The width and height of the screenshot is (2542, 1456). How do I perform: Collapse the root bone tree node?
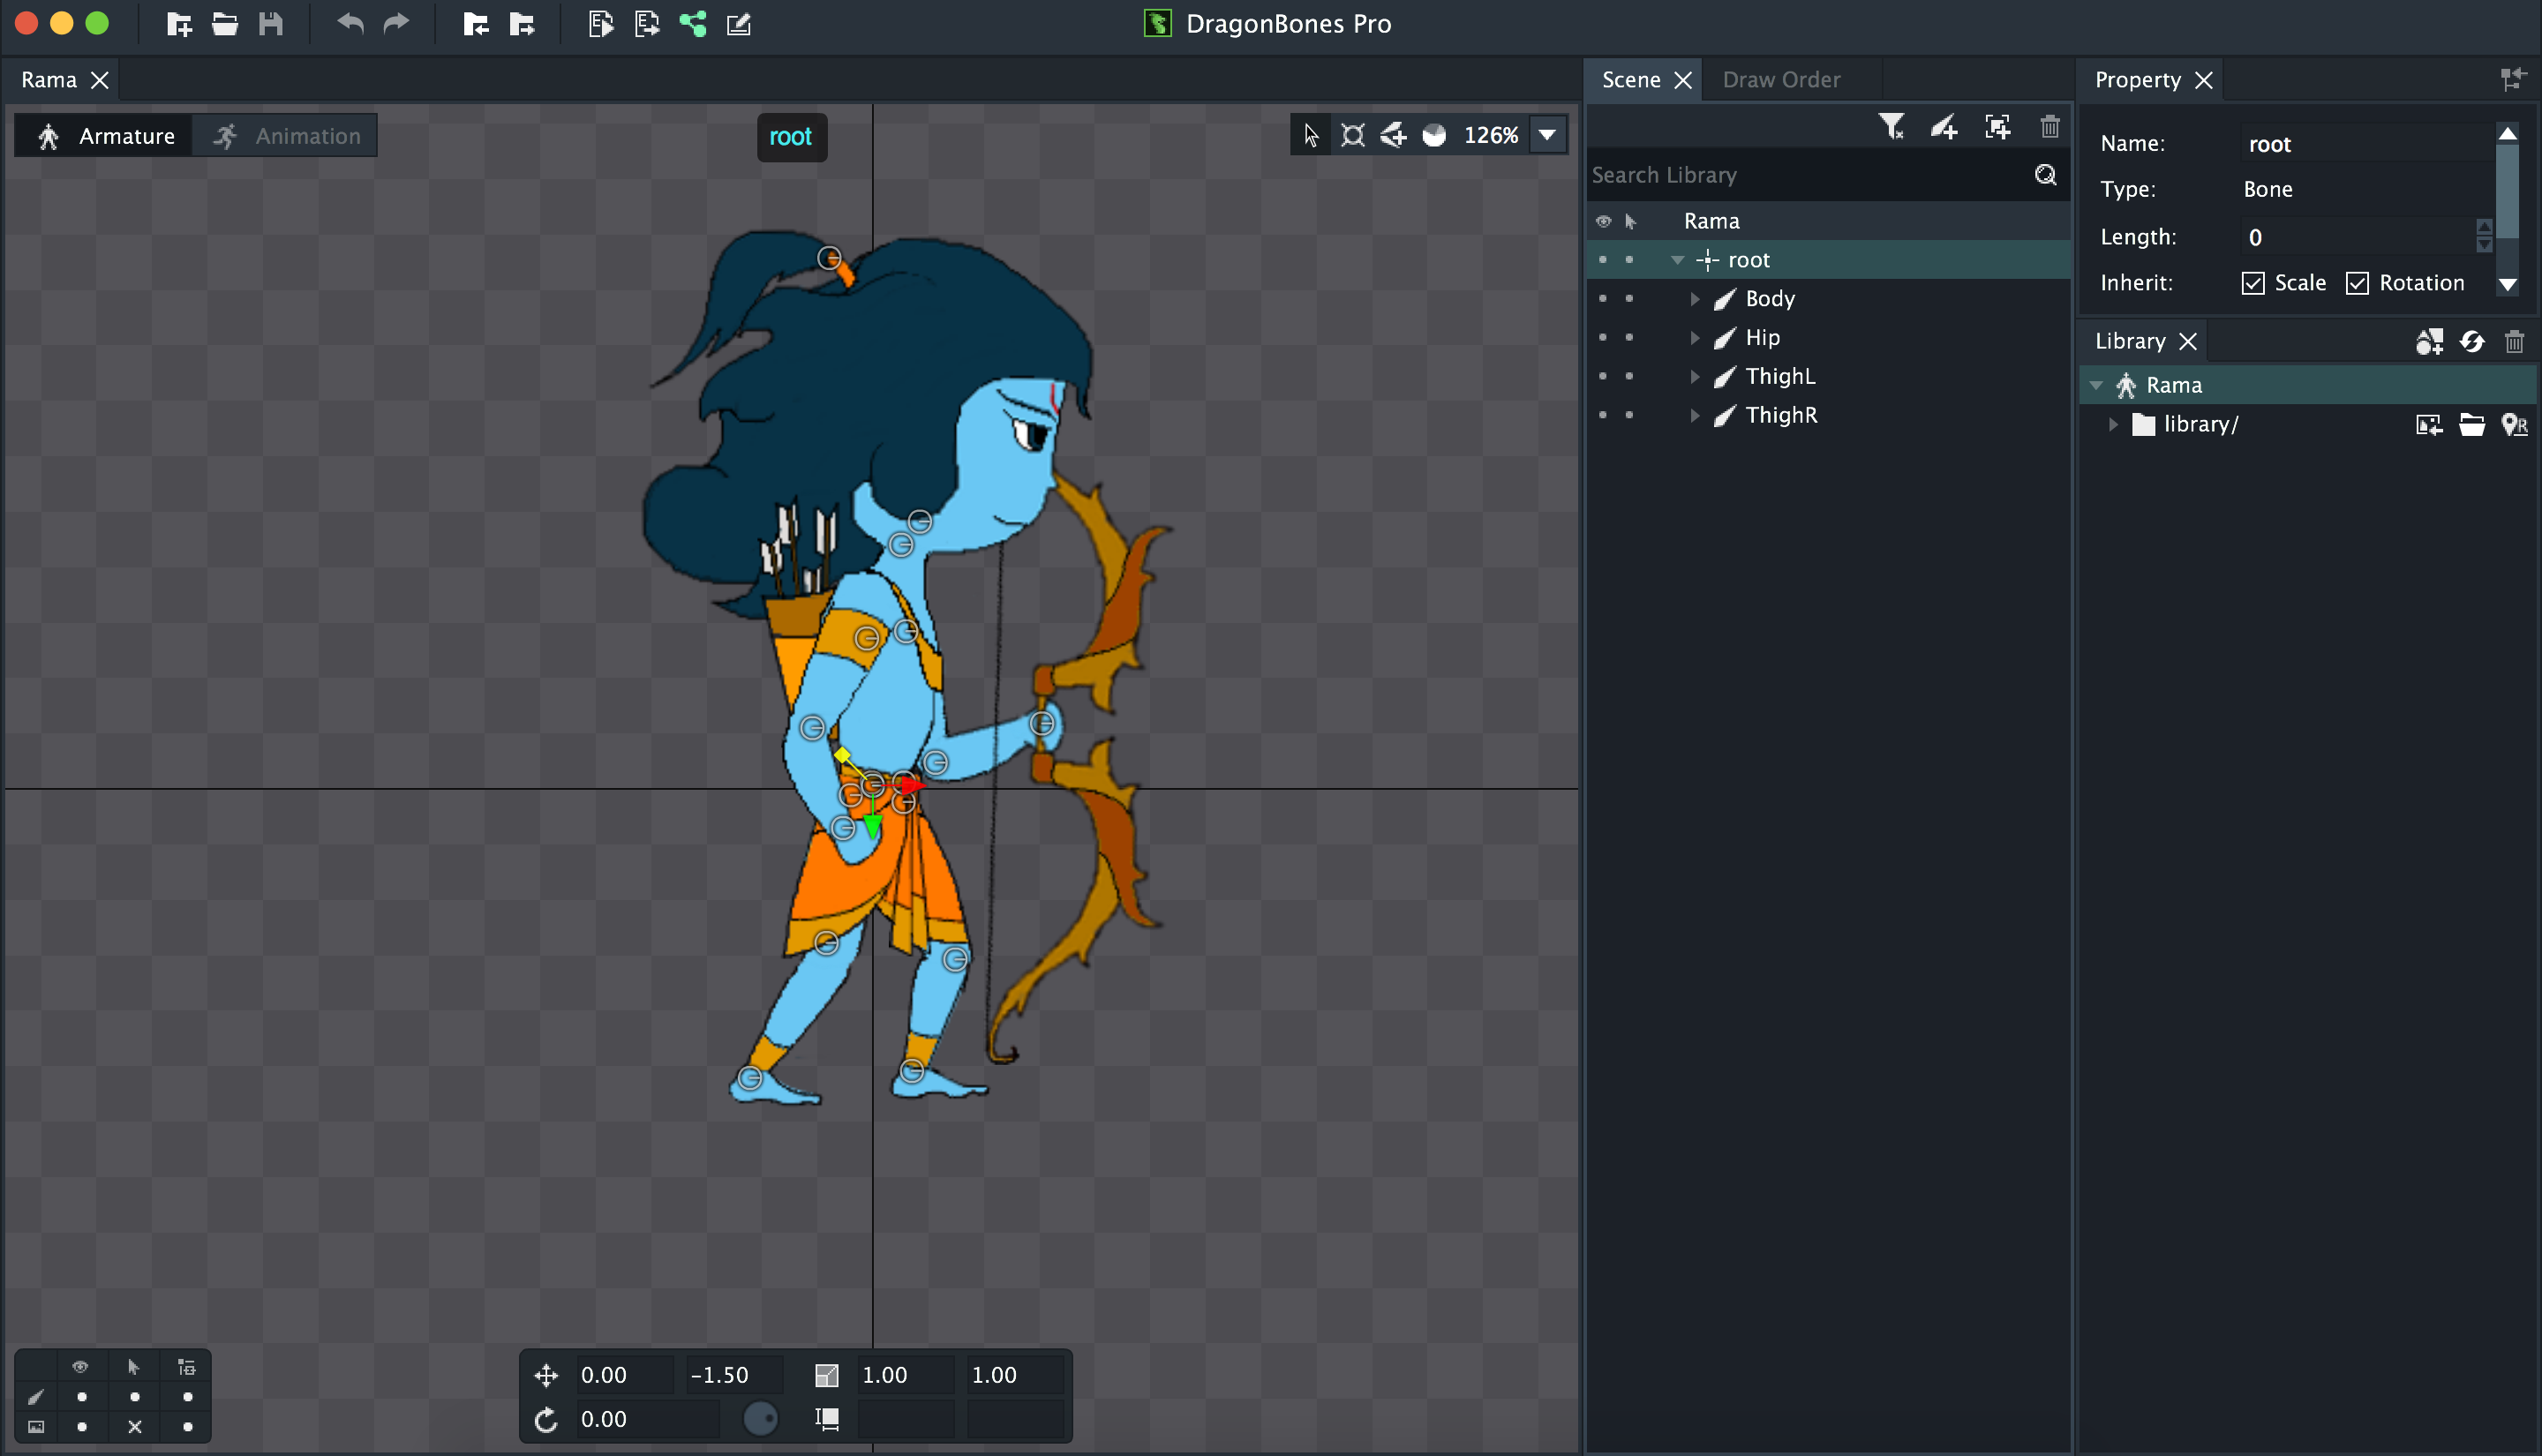click(1678, 260)
